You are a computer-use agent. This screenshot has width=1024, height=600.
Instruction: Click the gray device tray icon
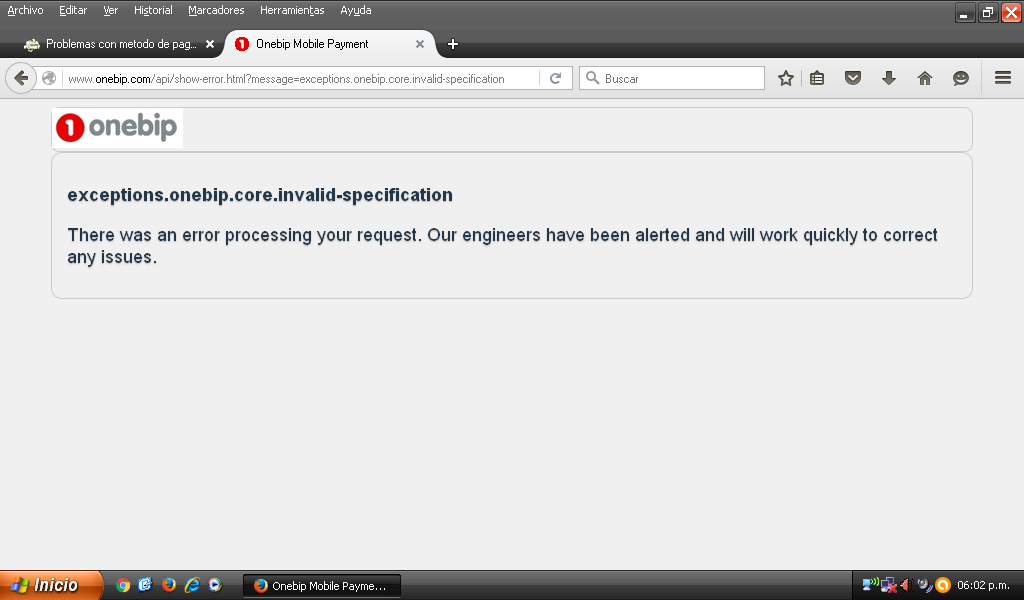click(x=925, y=585)
